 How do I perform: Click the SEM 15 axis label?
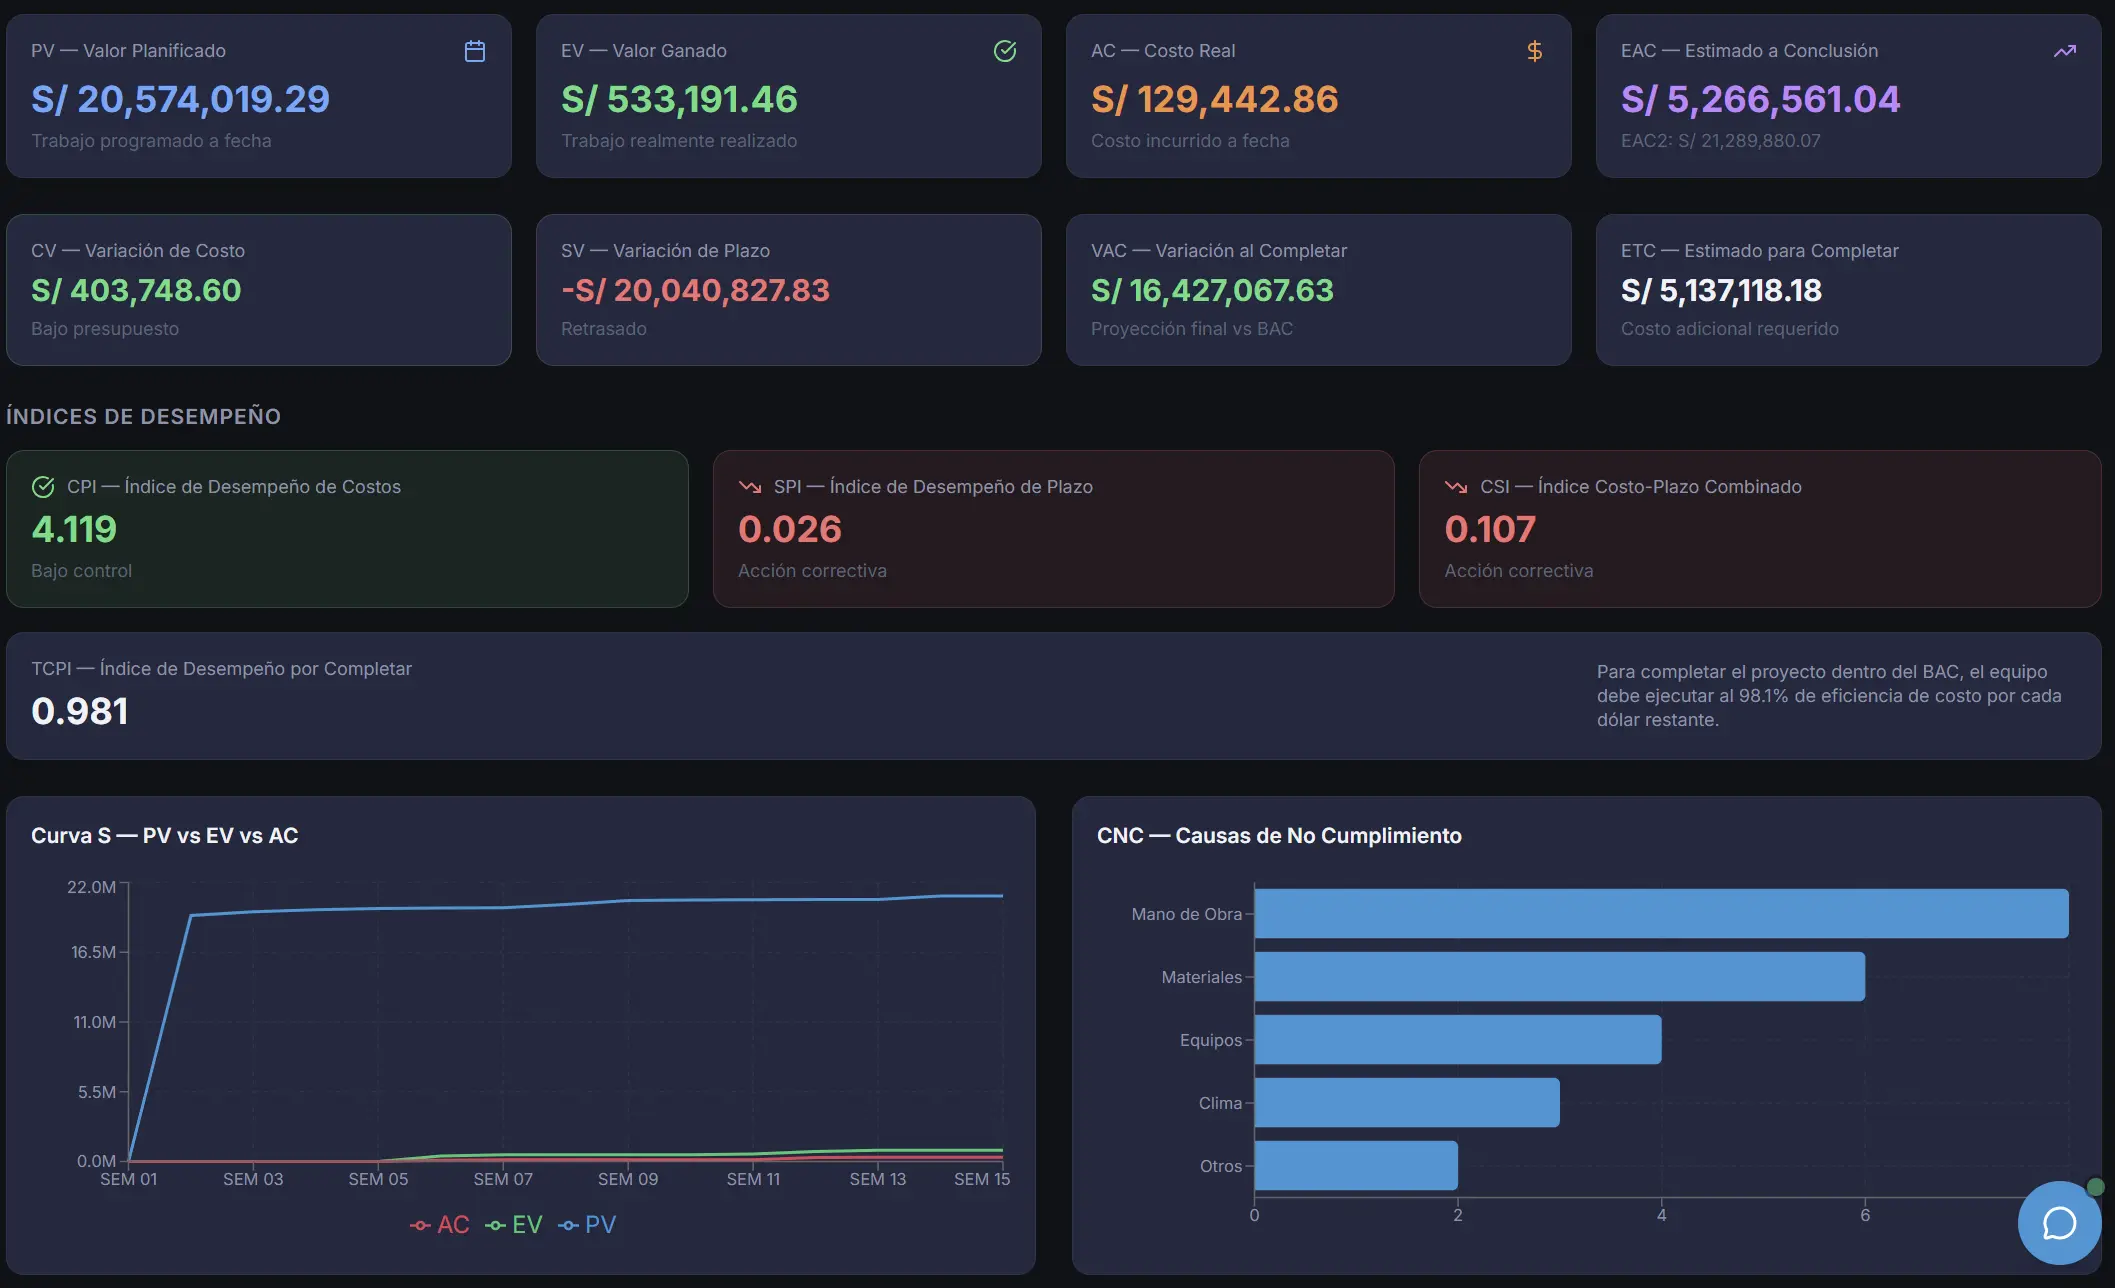982,1180
